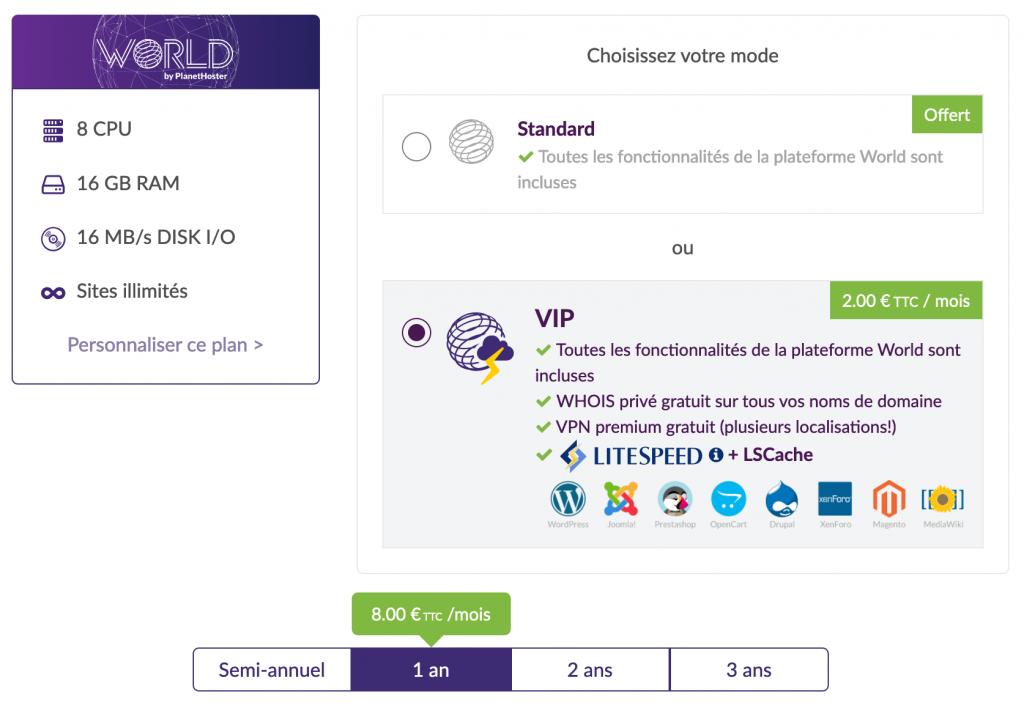Viewport: 1024px width, 708px height.
Task: Click the Magento logo icon
Action: (x=889, y=500)
